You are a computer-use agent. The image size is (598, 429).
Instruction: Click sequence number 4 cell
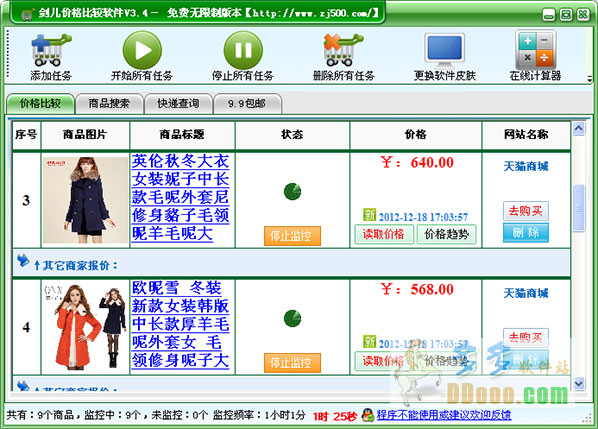coord(26,327)
